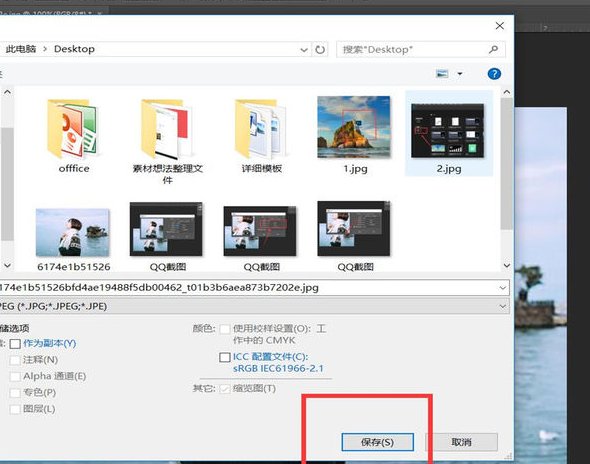Click the left pane scroll up arrow

click(x=8, y=92)
